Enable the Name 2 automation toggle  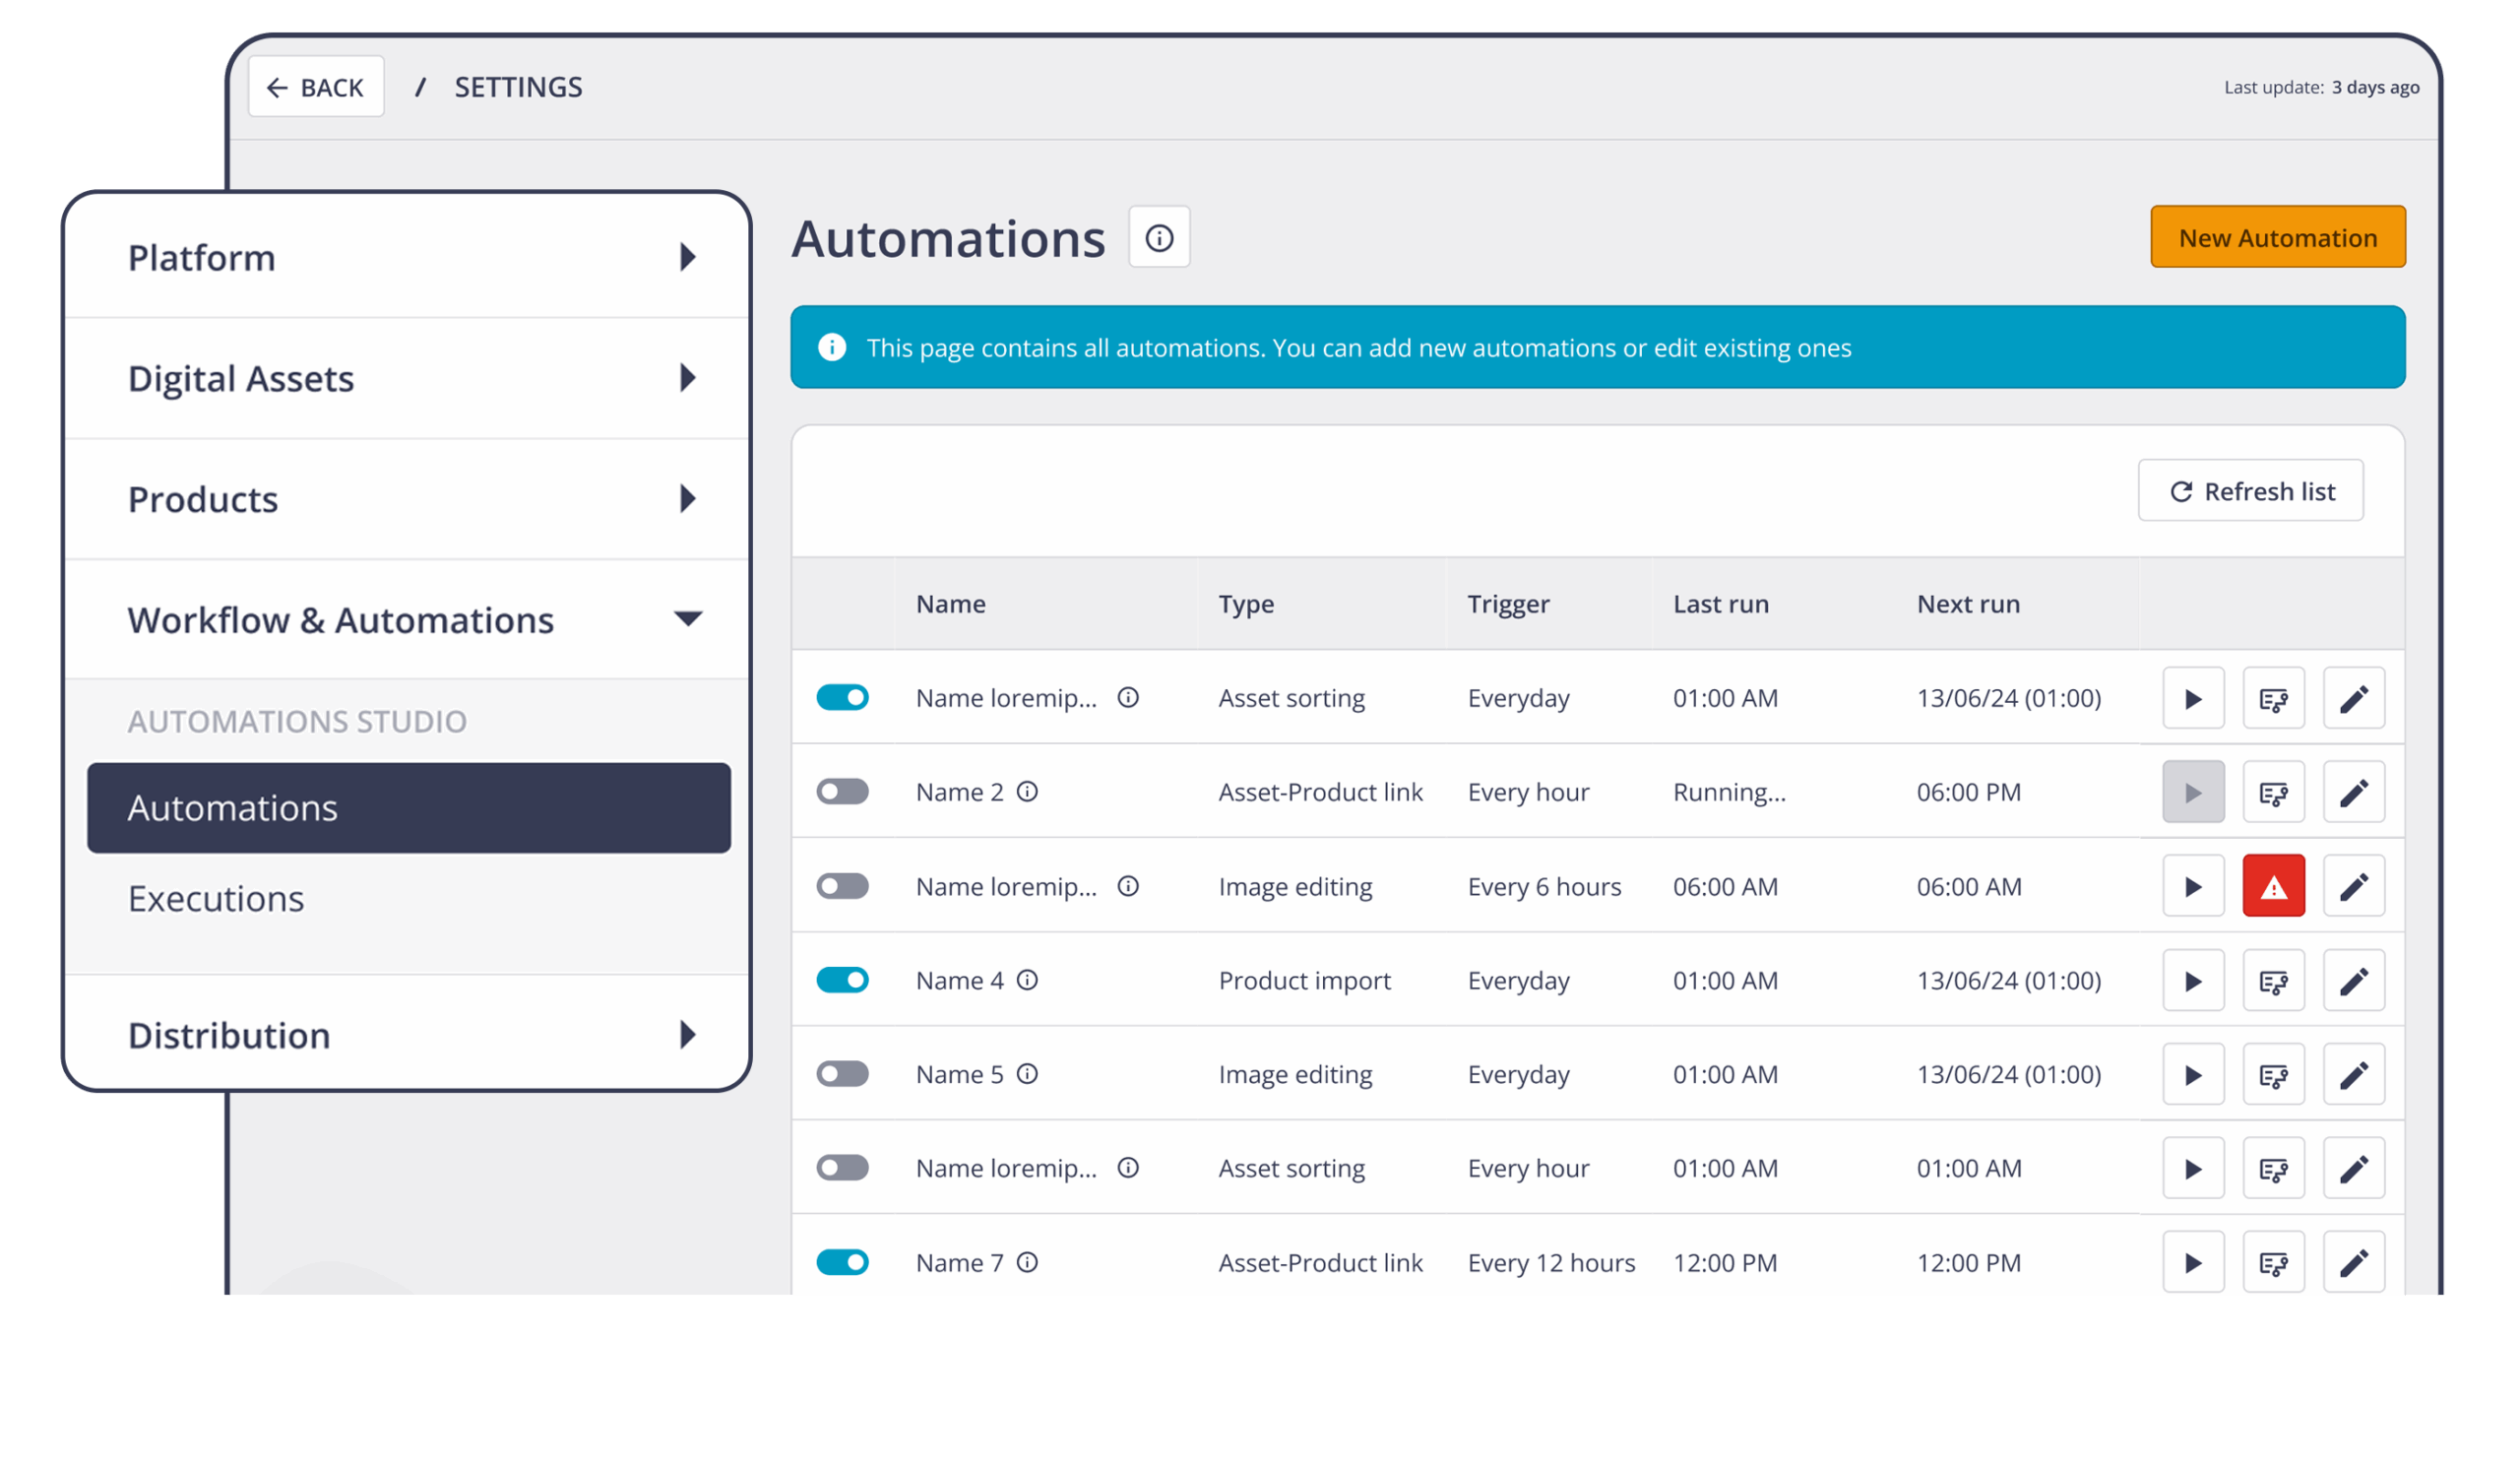tap(842, 792)
